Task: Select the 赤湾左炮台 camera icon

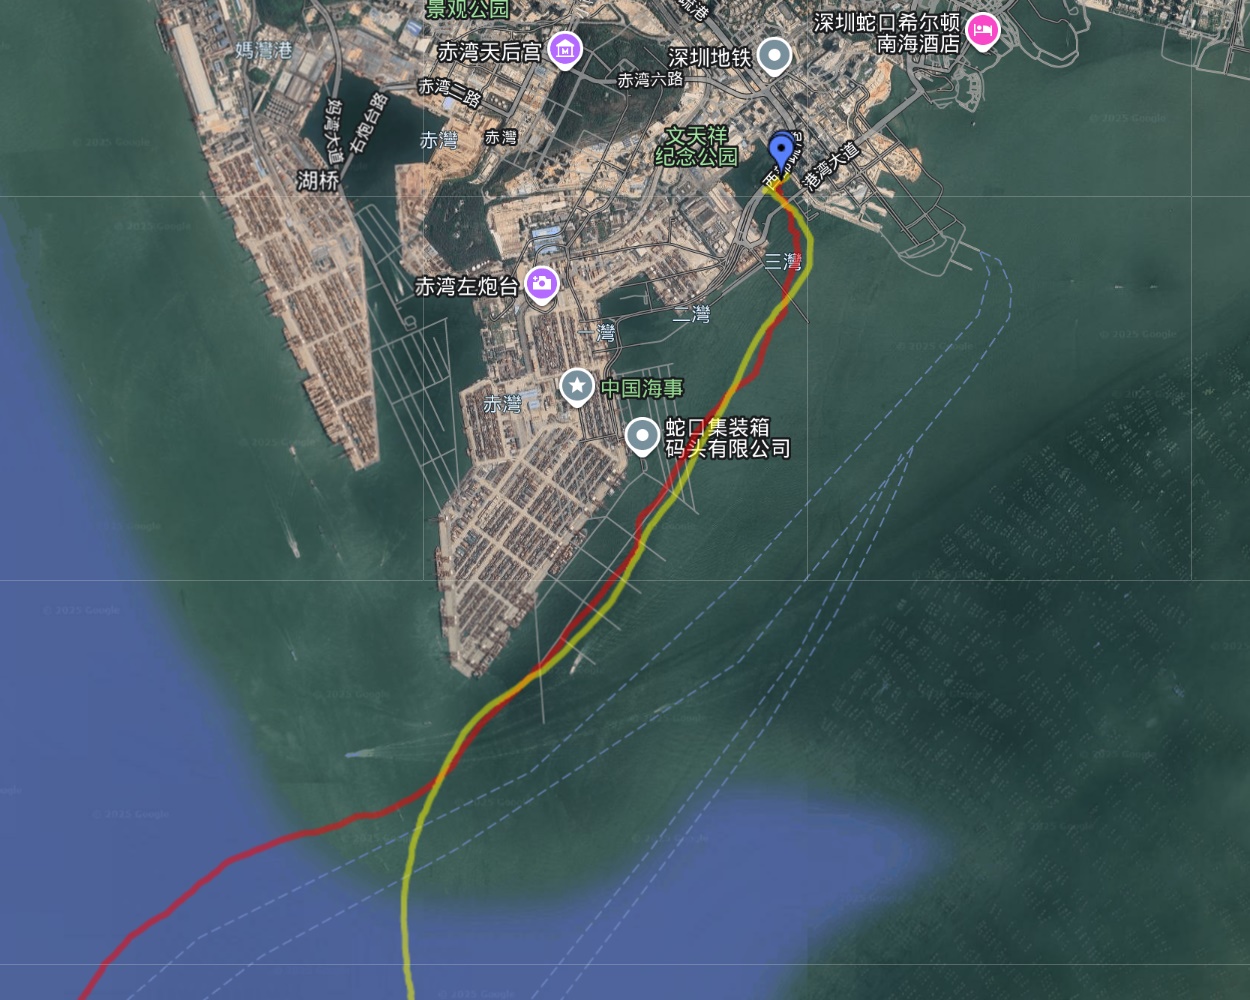Action: (x=542, y=284)
